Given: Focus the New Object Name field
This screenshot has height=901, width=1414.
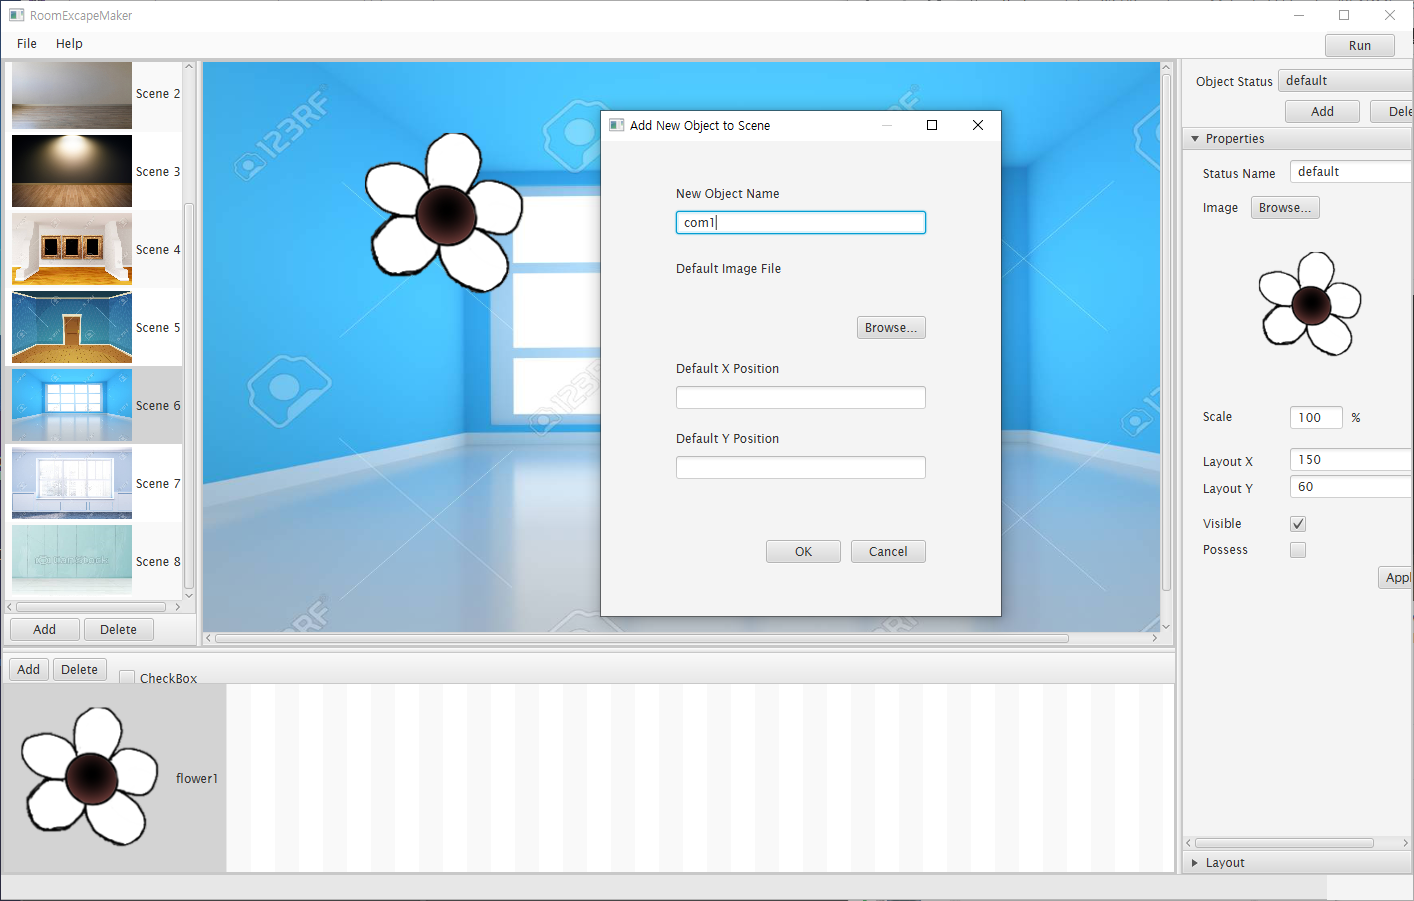Looking at the screenshot, I should [801, 222].
